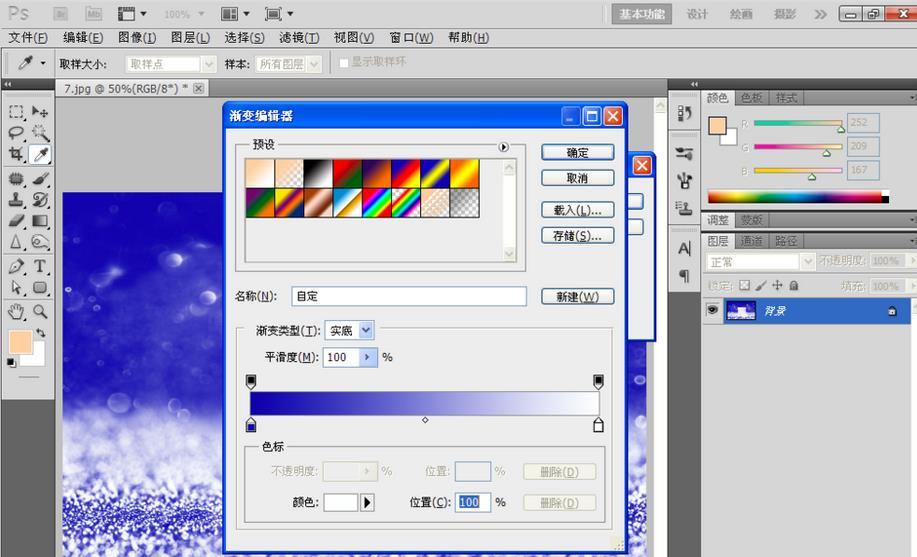
Task: Select the Hand tool
Action: tap(16, 312)
